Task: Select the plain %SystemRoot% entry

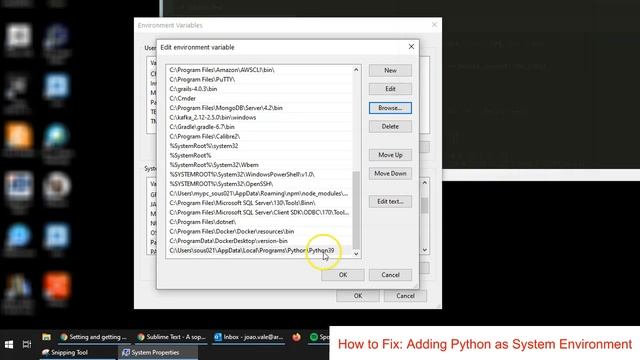Action: point(260,156)
